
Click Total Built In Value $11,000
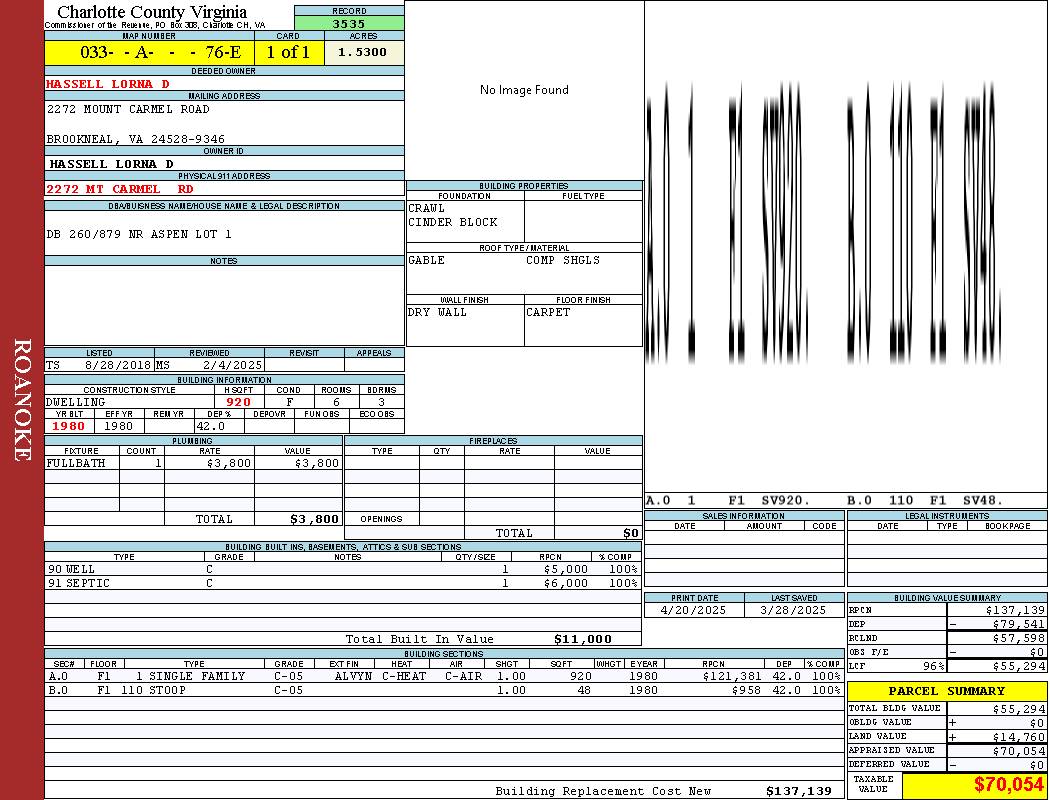(583, 639)
